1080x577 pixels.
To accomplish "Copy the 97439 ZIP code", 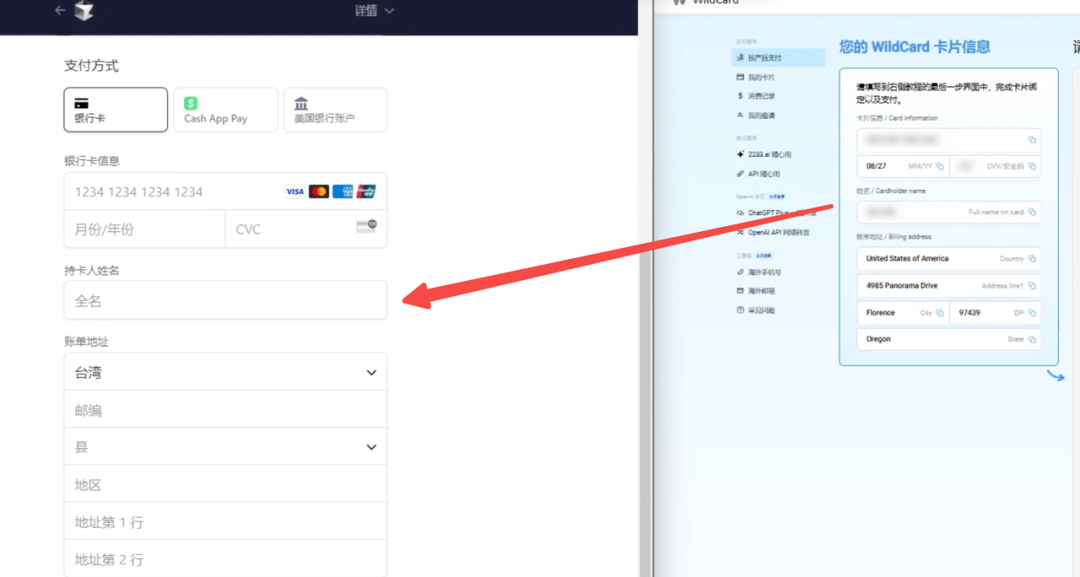I will [x=1032, y=313].
